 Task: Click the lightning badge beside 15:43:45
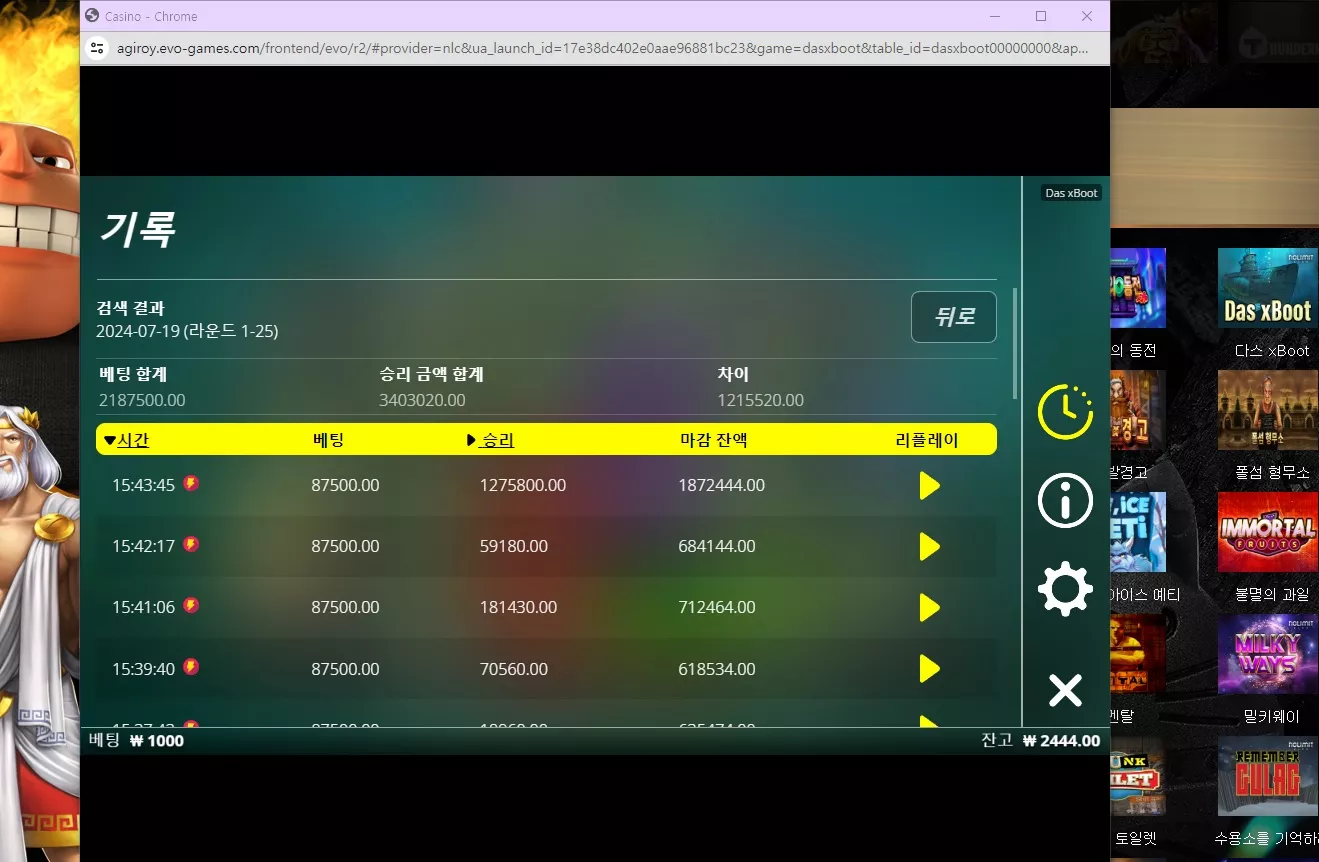pyautogui.click(x=191, y=484)
